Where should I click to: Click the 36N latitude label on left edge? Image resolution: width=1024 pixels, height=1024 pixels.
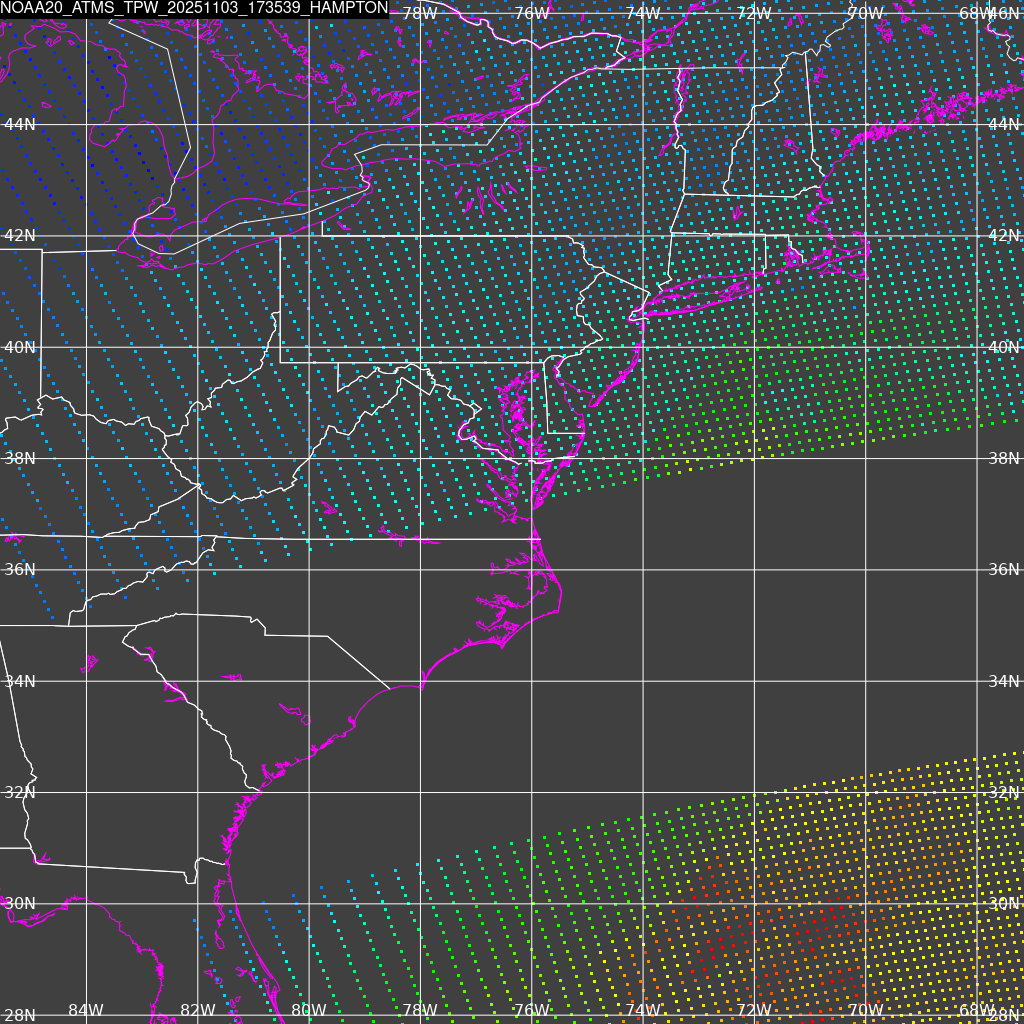(x=19, y=569)
